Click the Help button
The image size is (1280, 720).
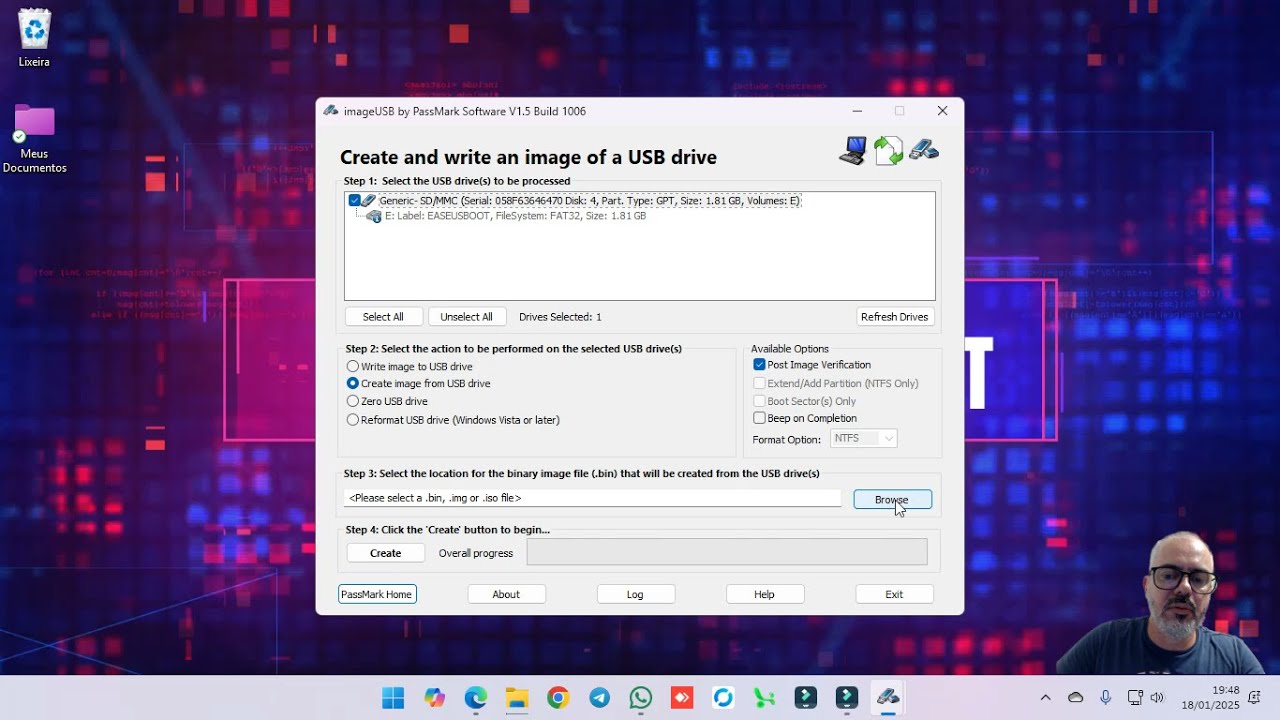click(x=764, y=594)
